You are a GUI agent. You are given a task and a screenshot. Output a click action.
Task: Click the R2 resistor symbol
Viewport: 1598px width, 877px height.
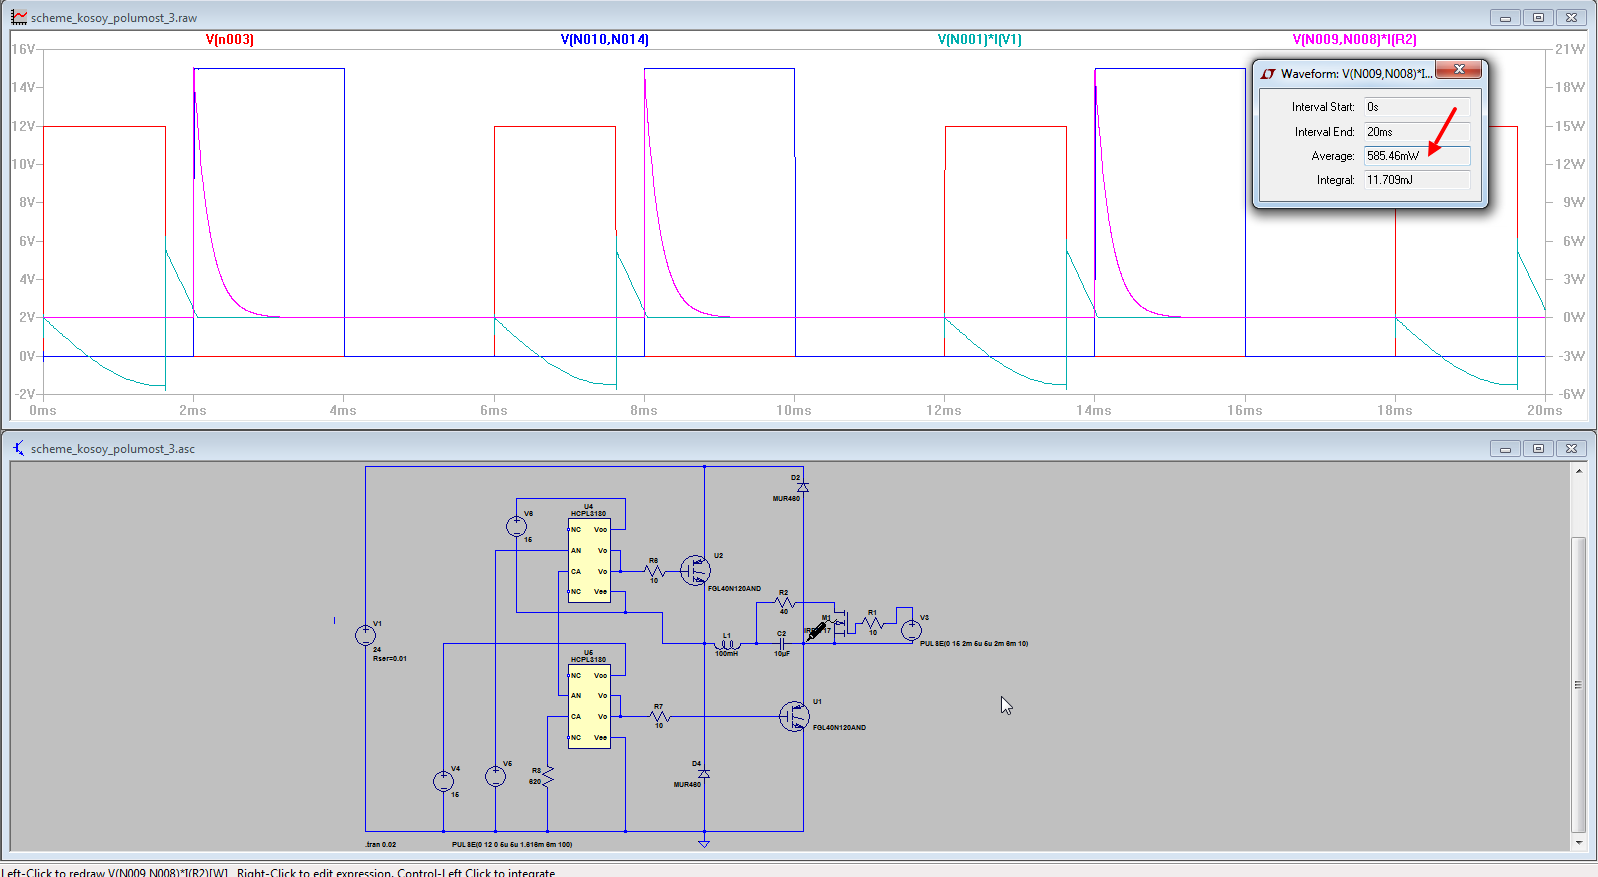(785, 603)
